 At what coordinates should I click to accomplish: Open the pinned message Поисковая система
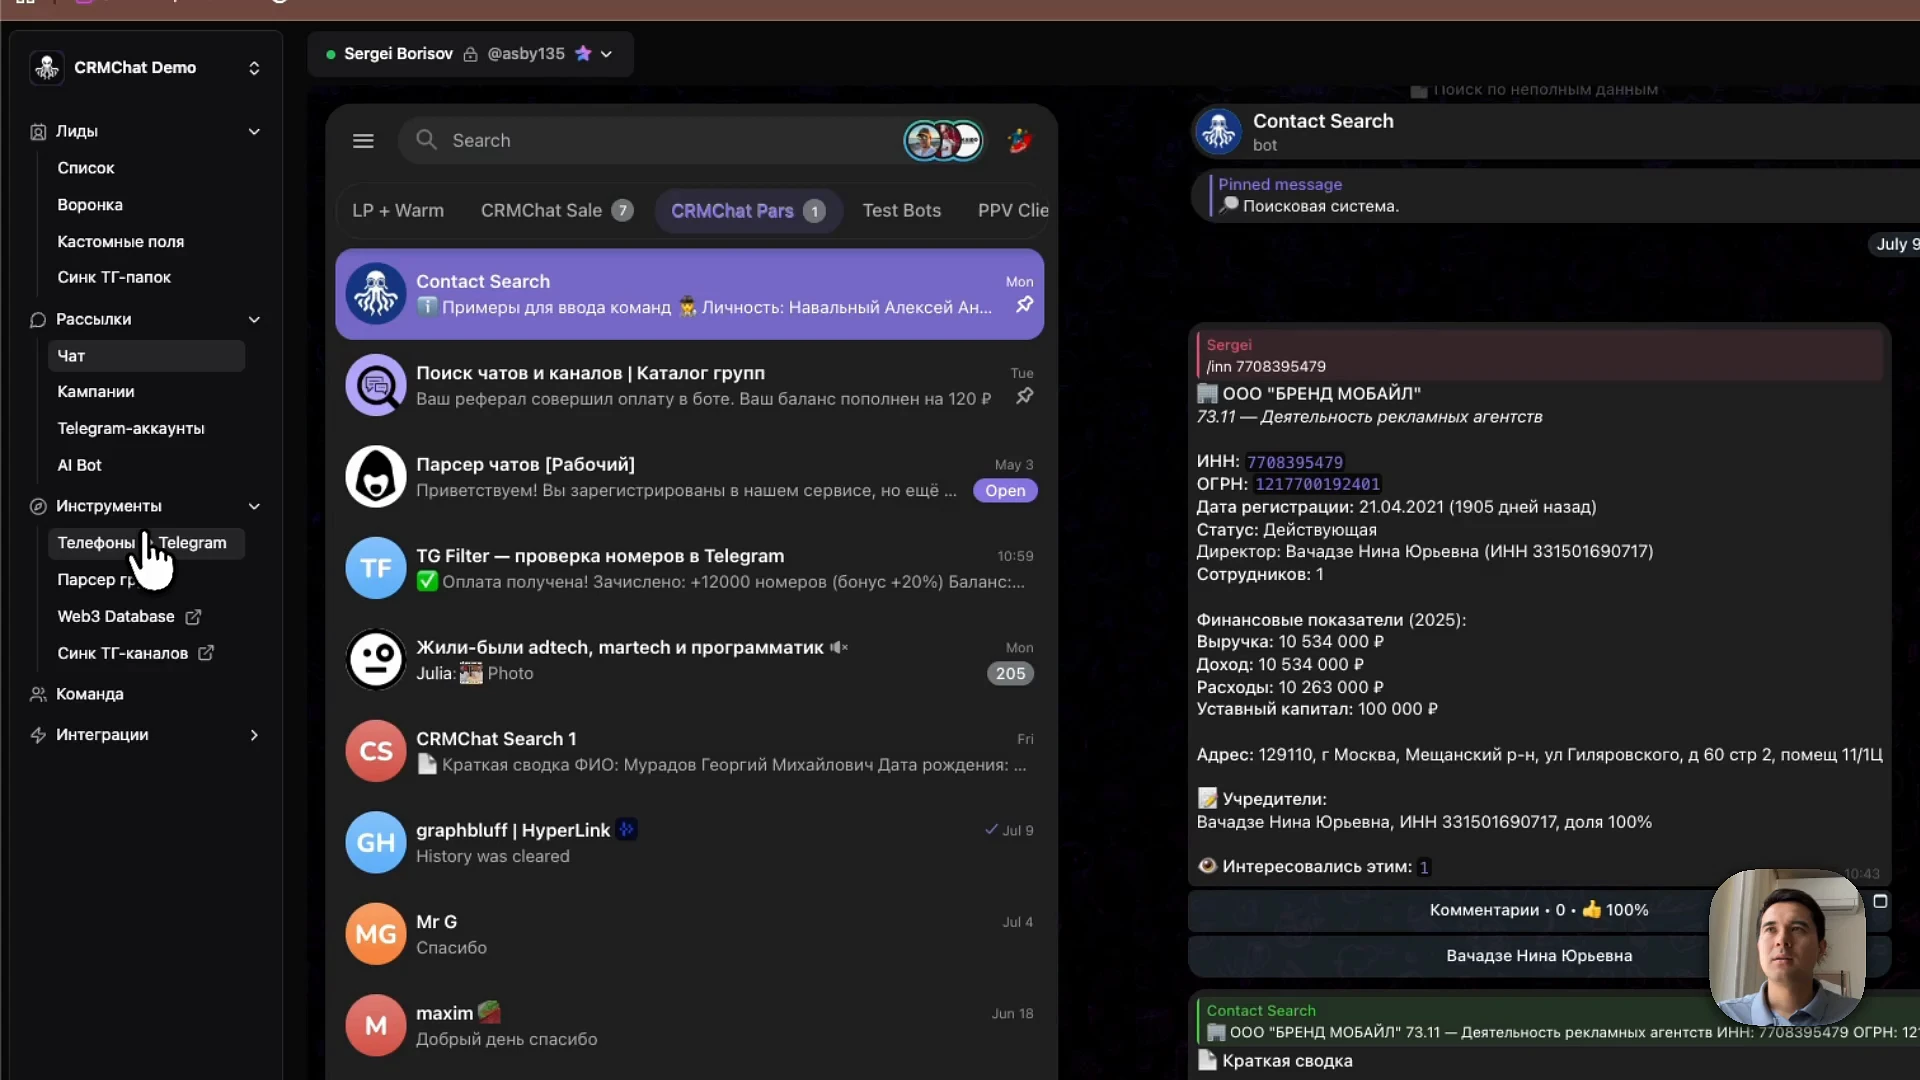coord(1555,196)
